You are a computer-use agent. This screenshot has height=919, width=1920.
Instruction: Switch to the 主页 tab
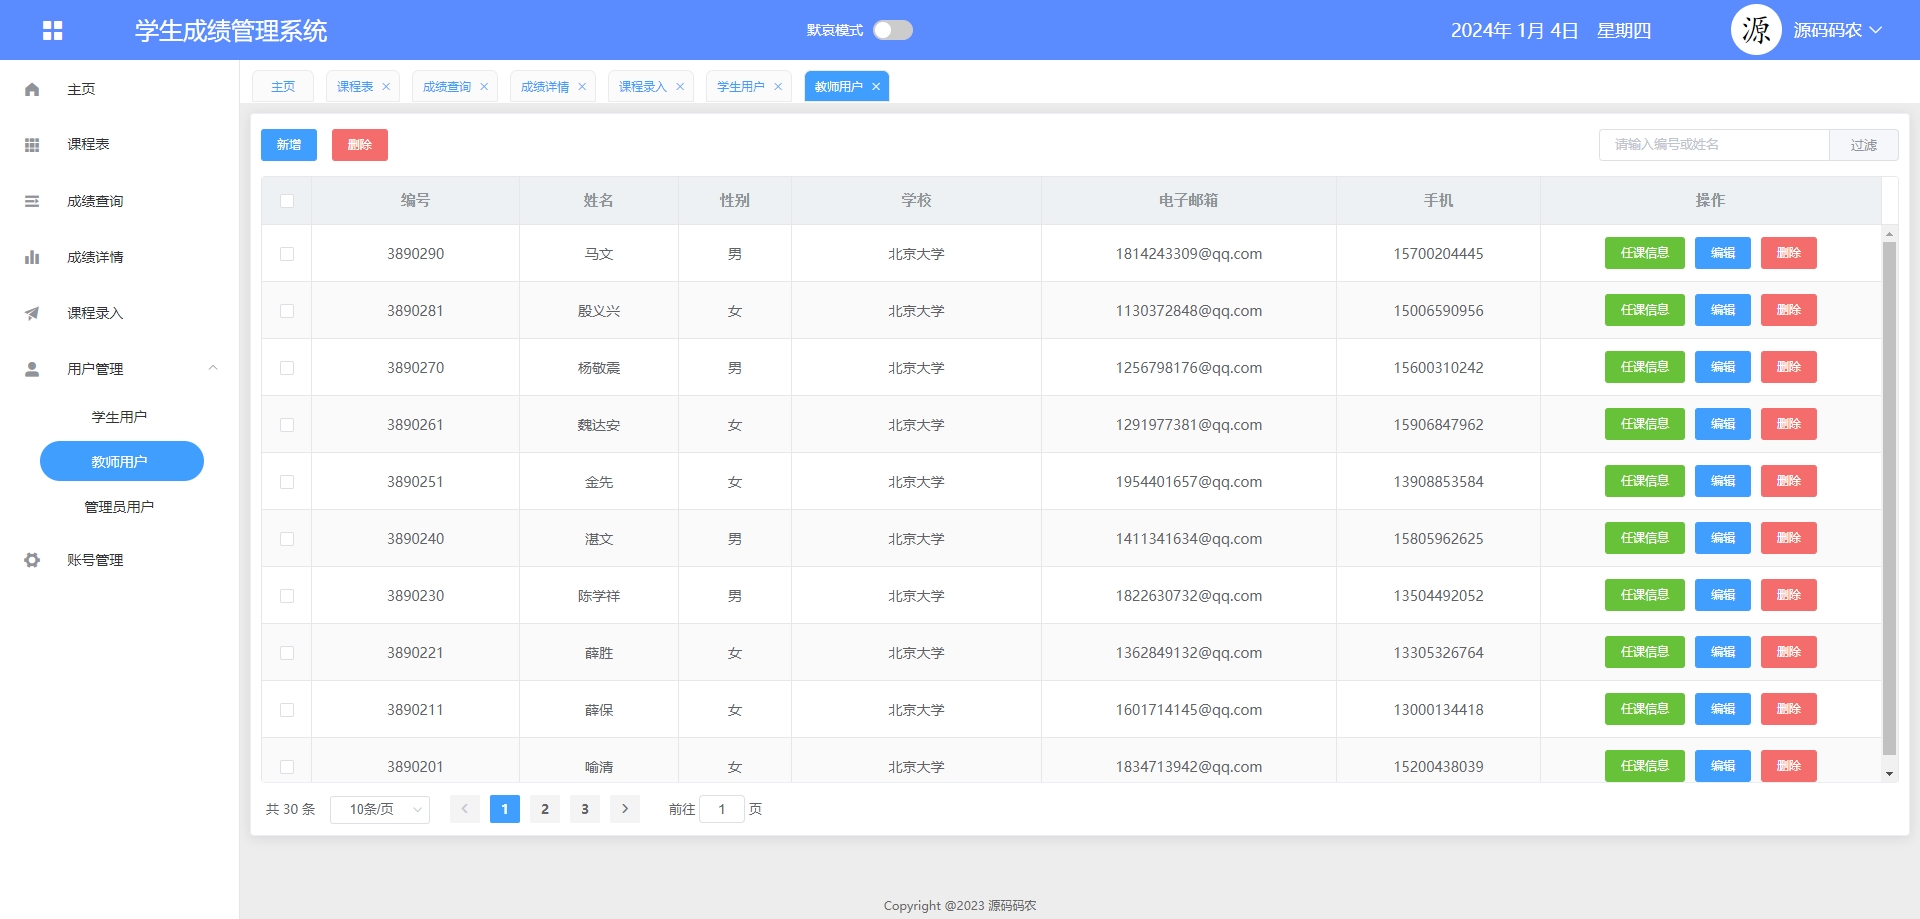283,87
